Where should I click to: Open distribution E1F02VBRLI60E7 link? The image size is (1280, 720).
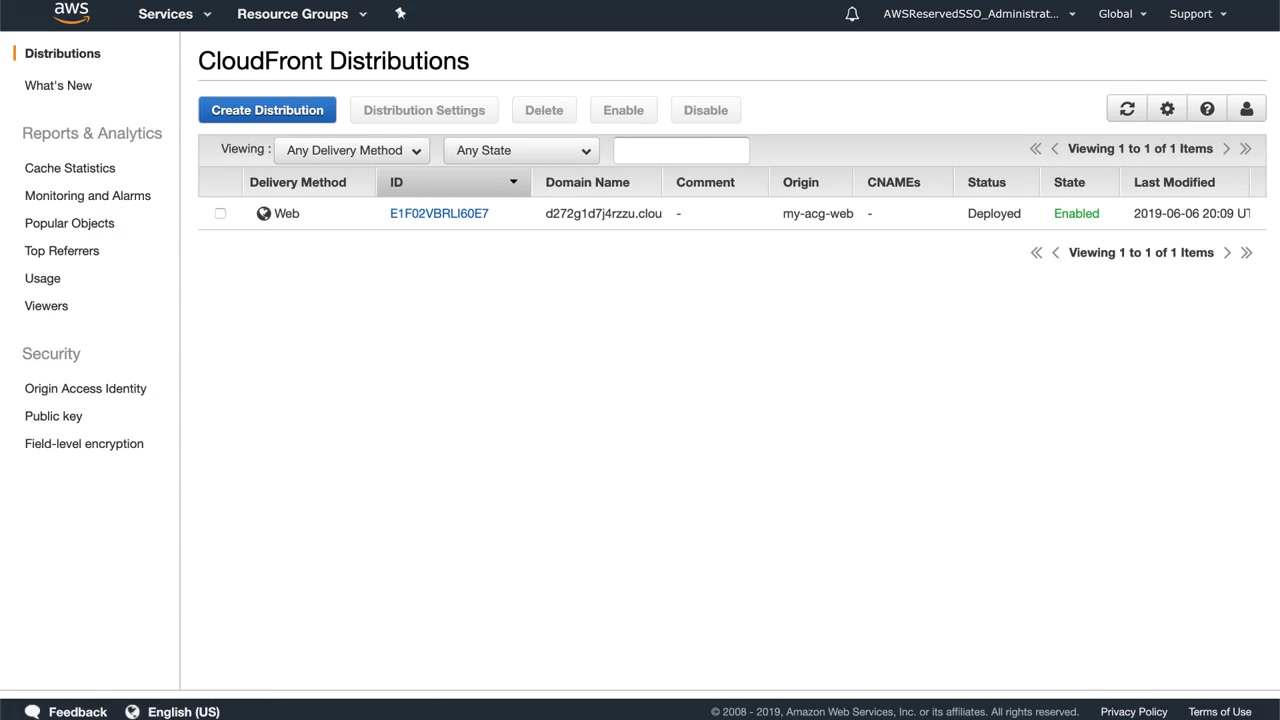click(439, 213)
